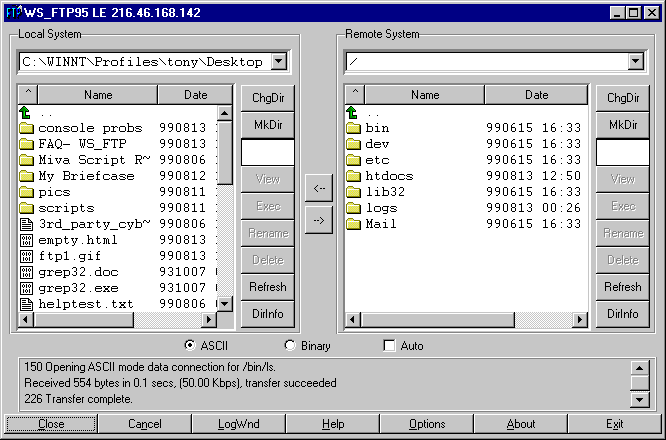The image size is (666, 440).
Task: Click the '3rd_party_cyb~' text file icon
Action: coord(26,224)
